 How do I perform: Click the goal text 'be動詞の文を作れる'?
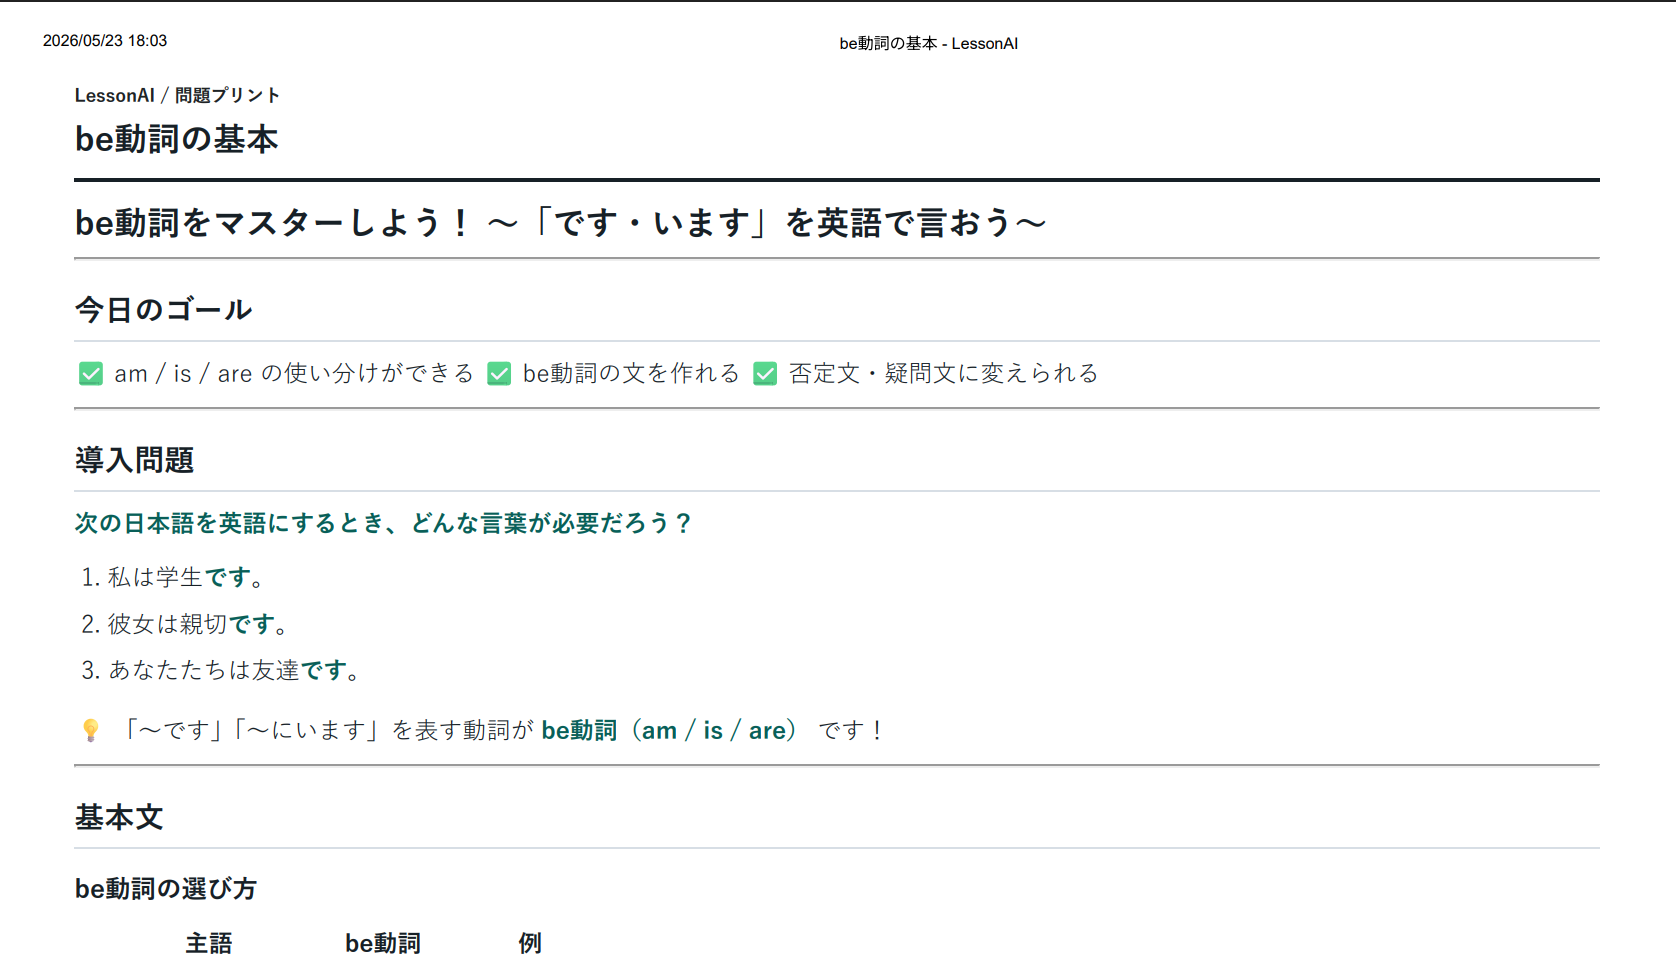pos(631,374)
